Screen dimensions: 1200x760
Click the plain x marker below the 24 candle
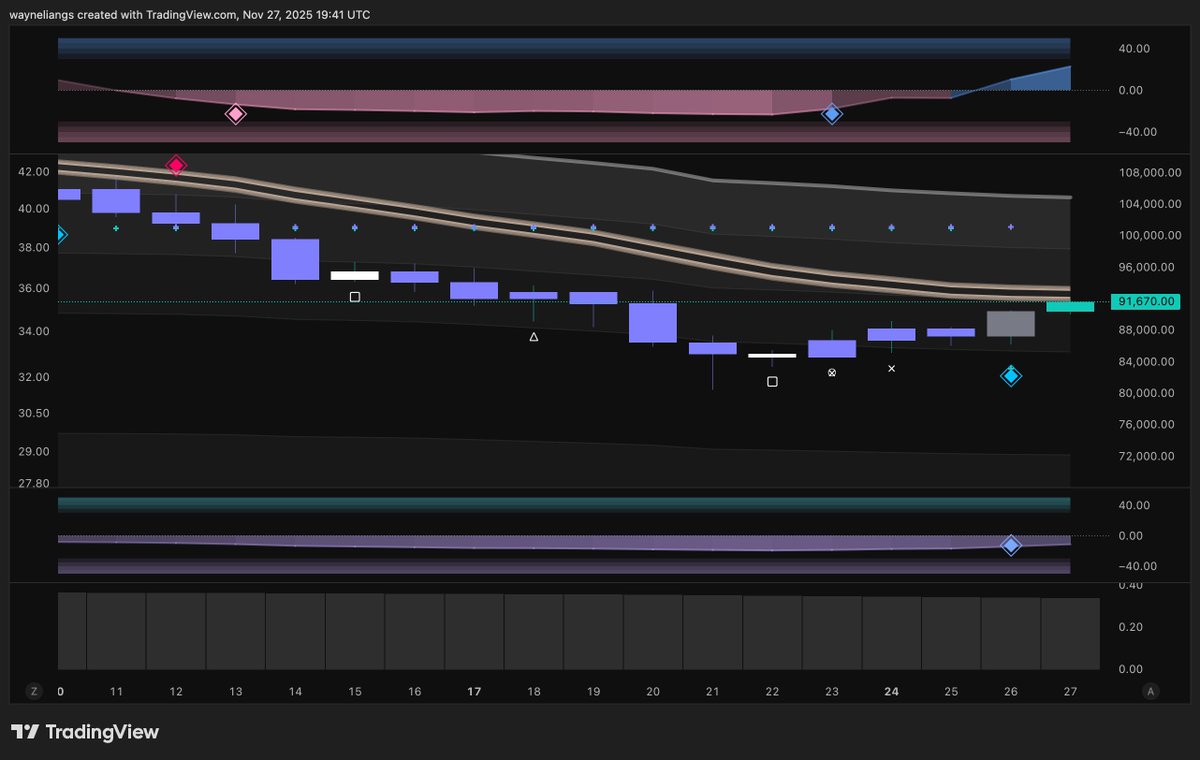892,369
